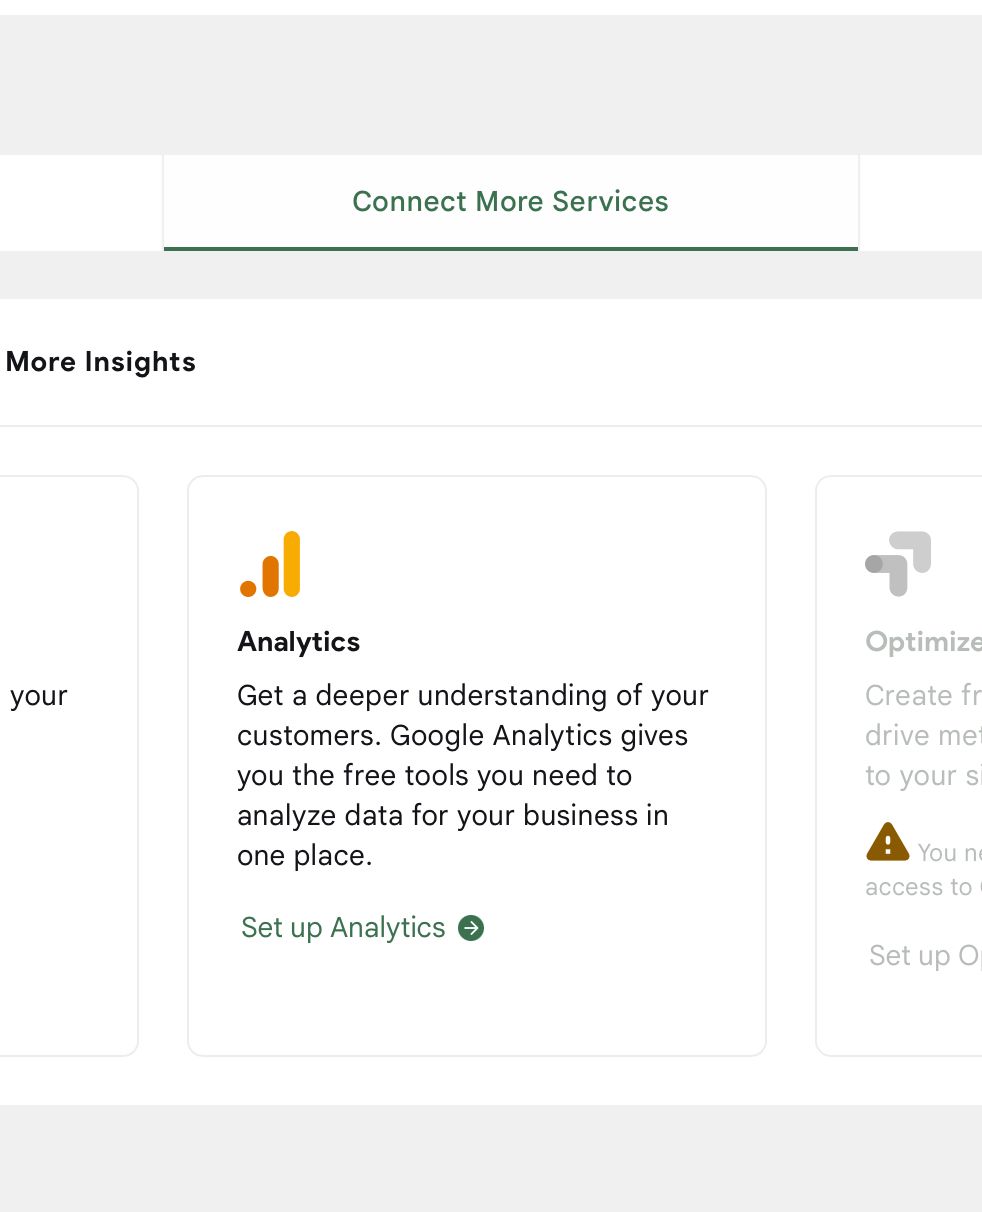
Task: Click the greyed-out Google Optimize logo
Action: [898, 564]
